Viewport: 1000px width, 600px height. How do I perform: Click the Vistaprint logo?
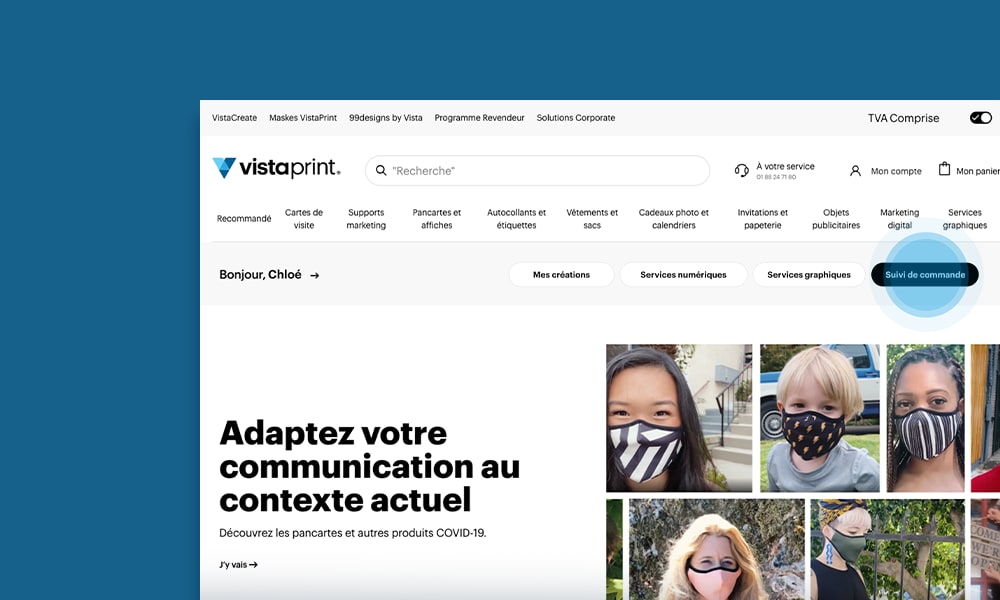pyautogui.click(x=276, y=168)
